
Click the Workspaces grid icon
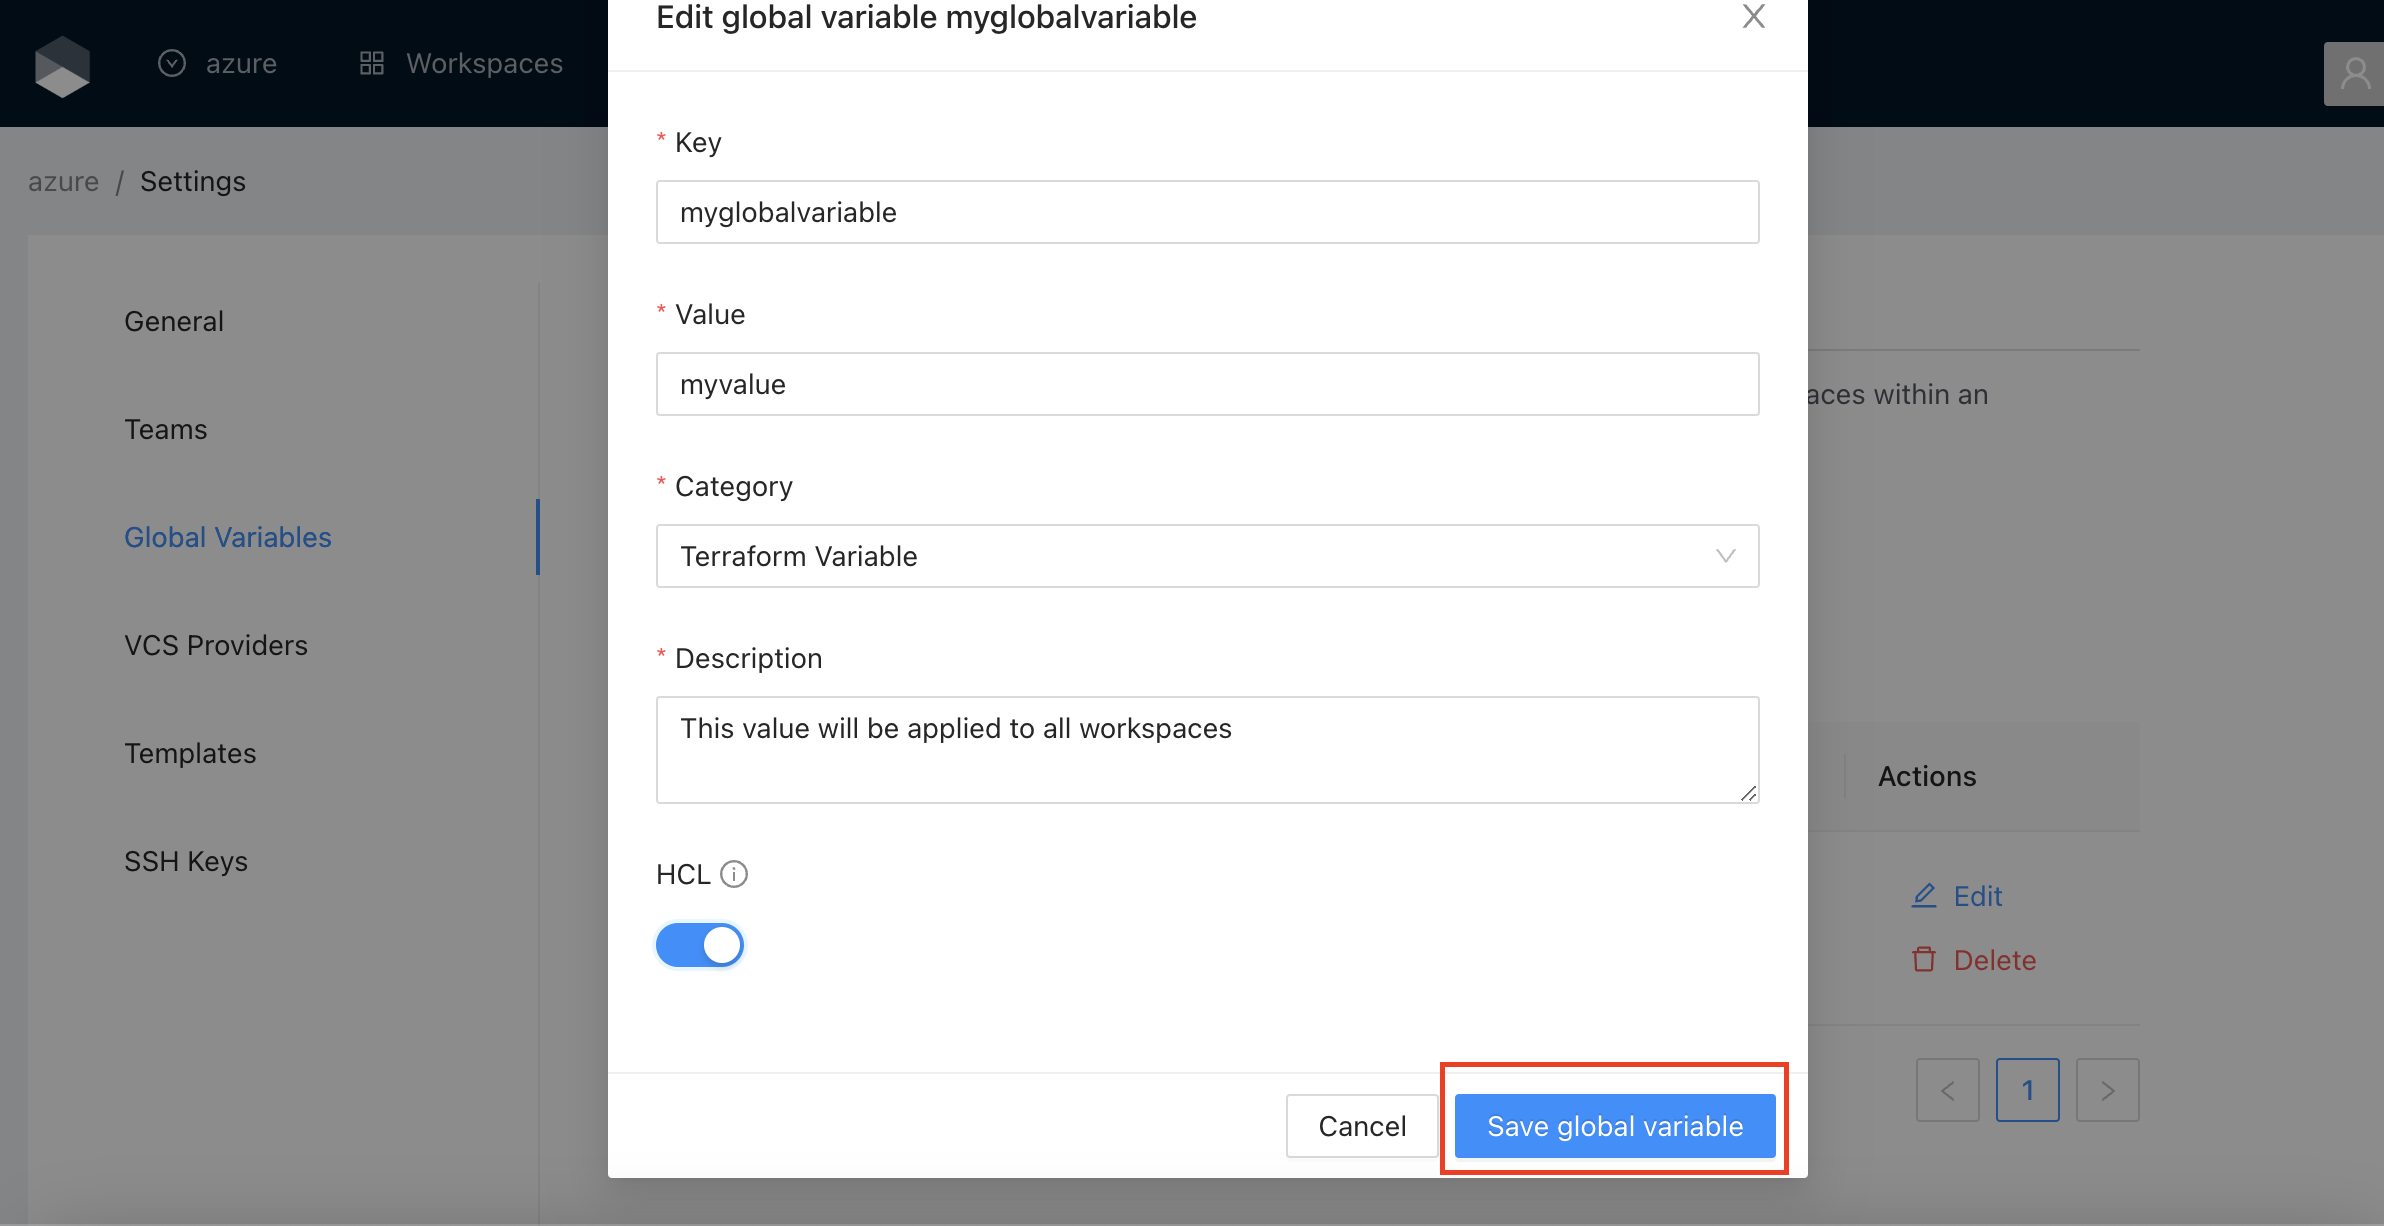tap(372, 63)
